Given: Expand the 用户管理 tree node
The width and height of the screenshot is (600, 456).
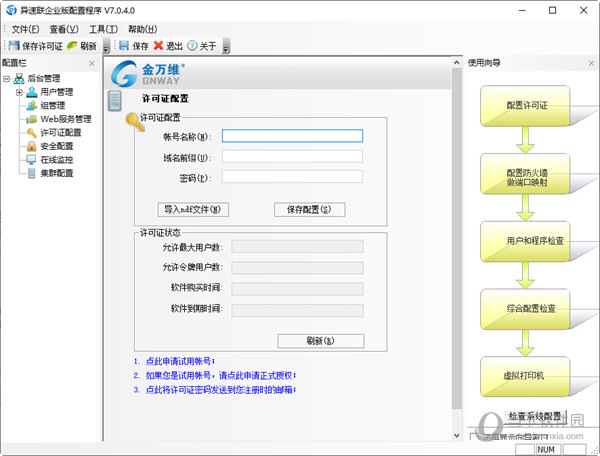Looking at the screenshot, I should click(19, 92).
